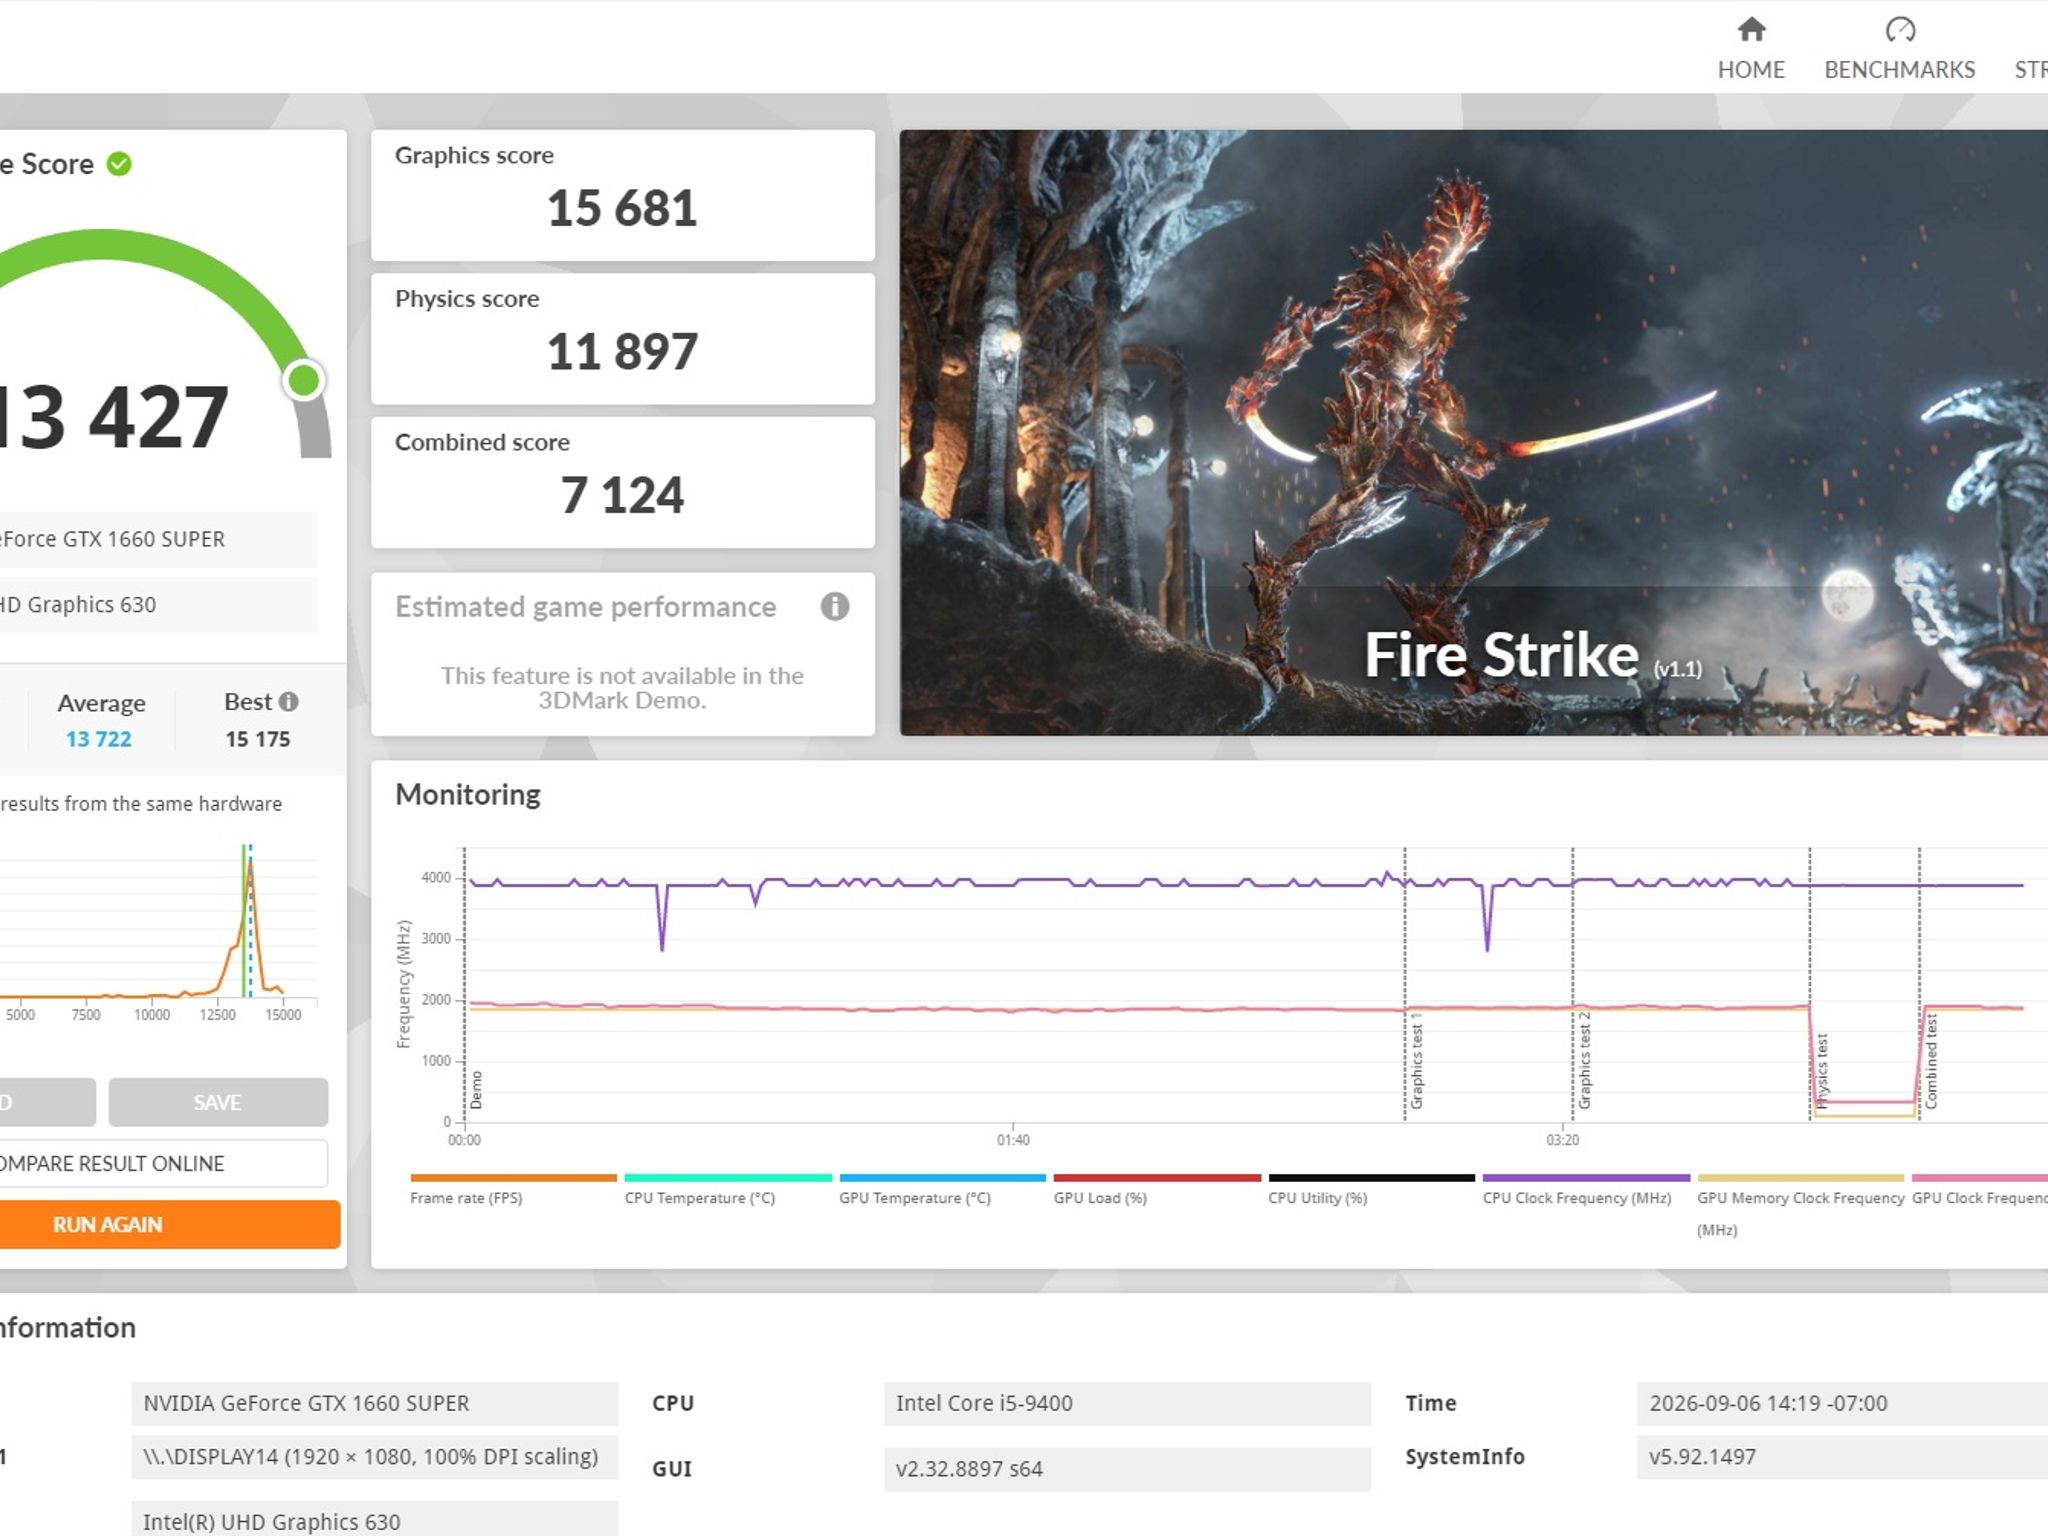Click the Monitoring heading
Screen dimensions: 2048x1536
[468, 794]
